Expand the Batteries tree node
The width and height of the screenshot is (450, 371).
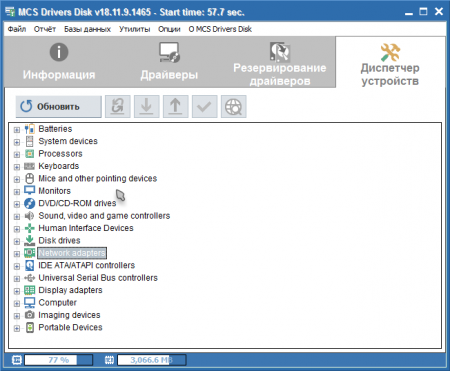tap(17, 130)
